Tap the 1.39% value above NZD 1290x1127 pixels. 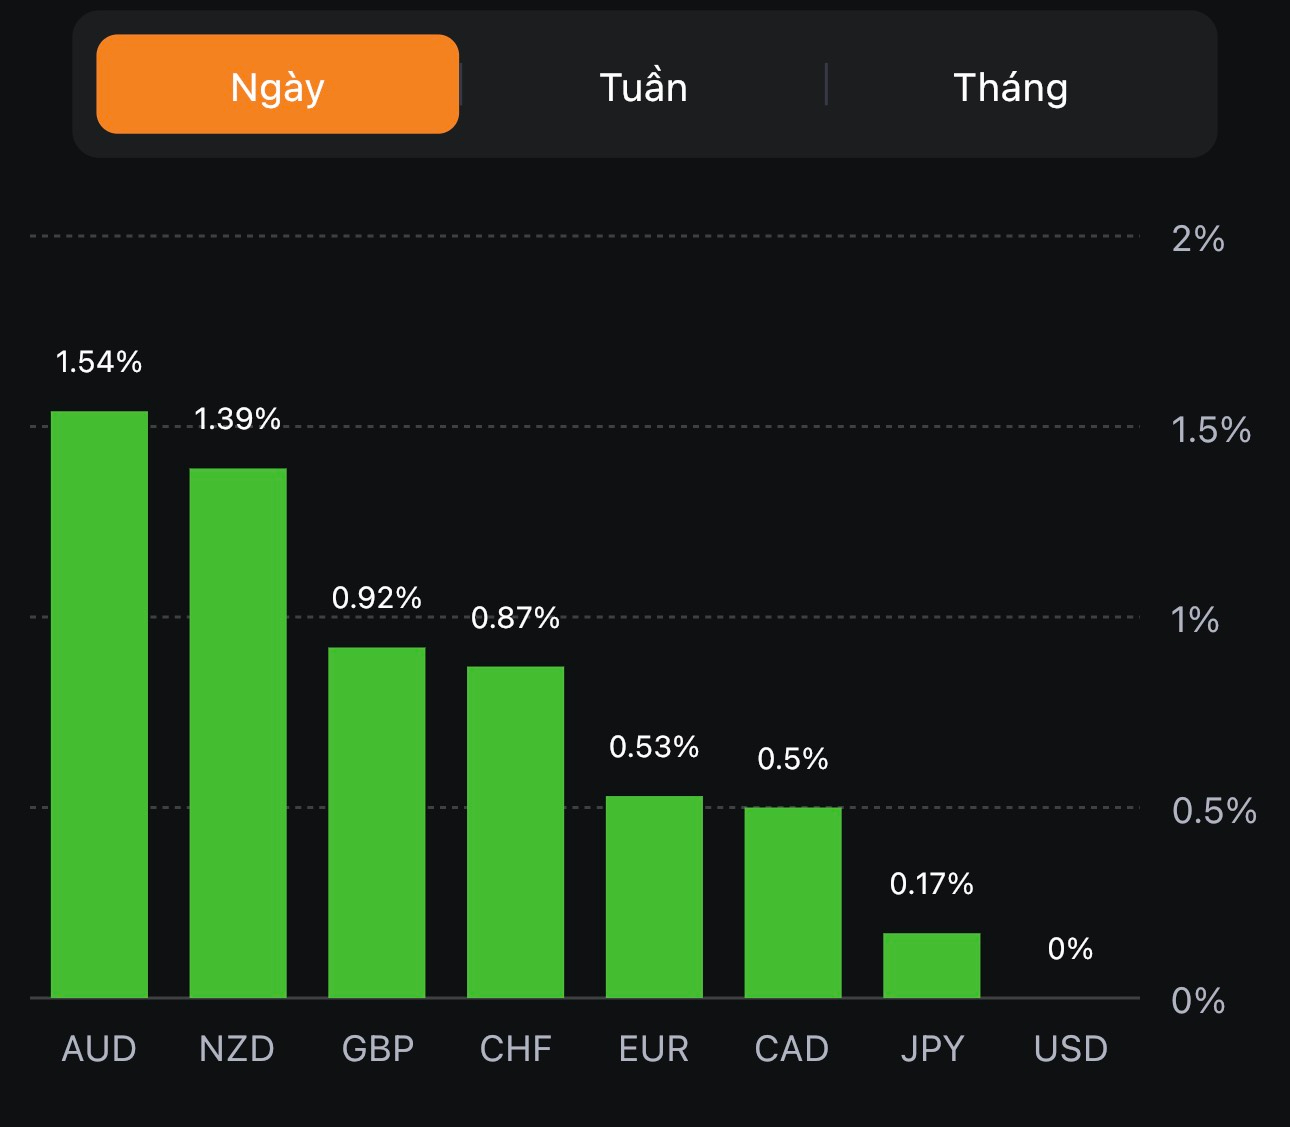click(x=237, y=419)
